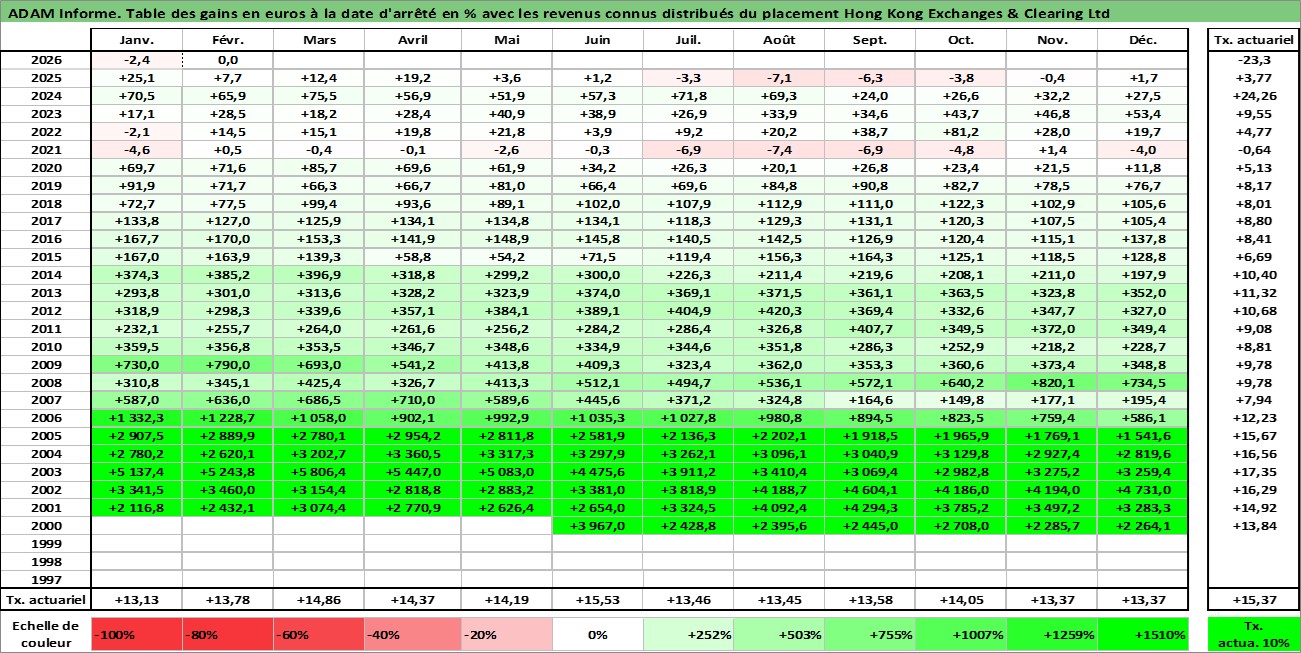1301x653 pixels.
Task: Select the +1 332,3 cell for Janv. 2006
Action: coord(136,419)
